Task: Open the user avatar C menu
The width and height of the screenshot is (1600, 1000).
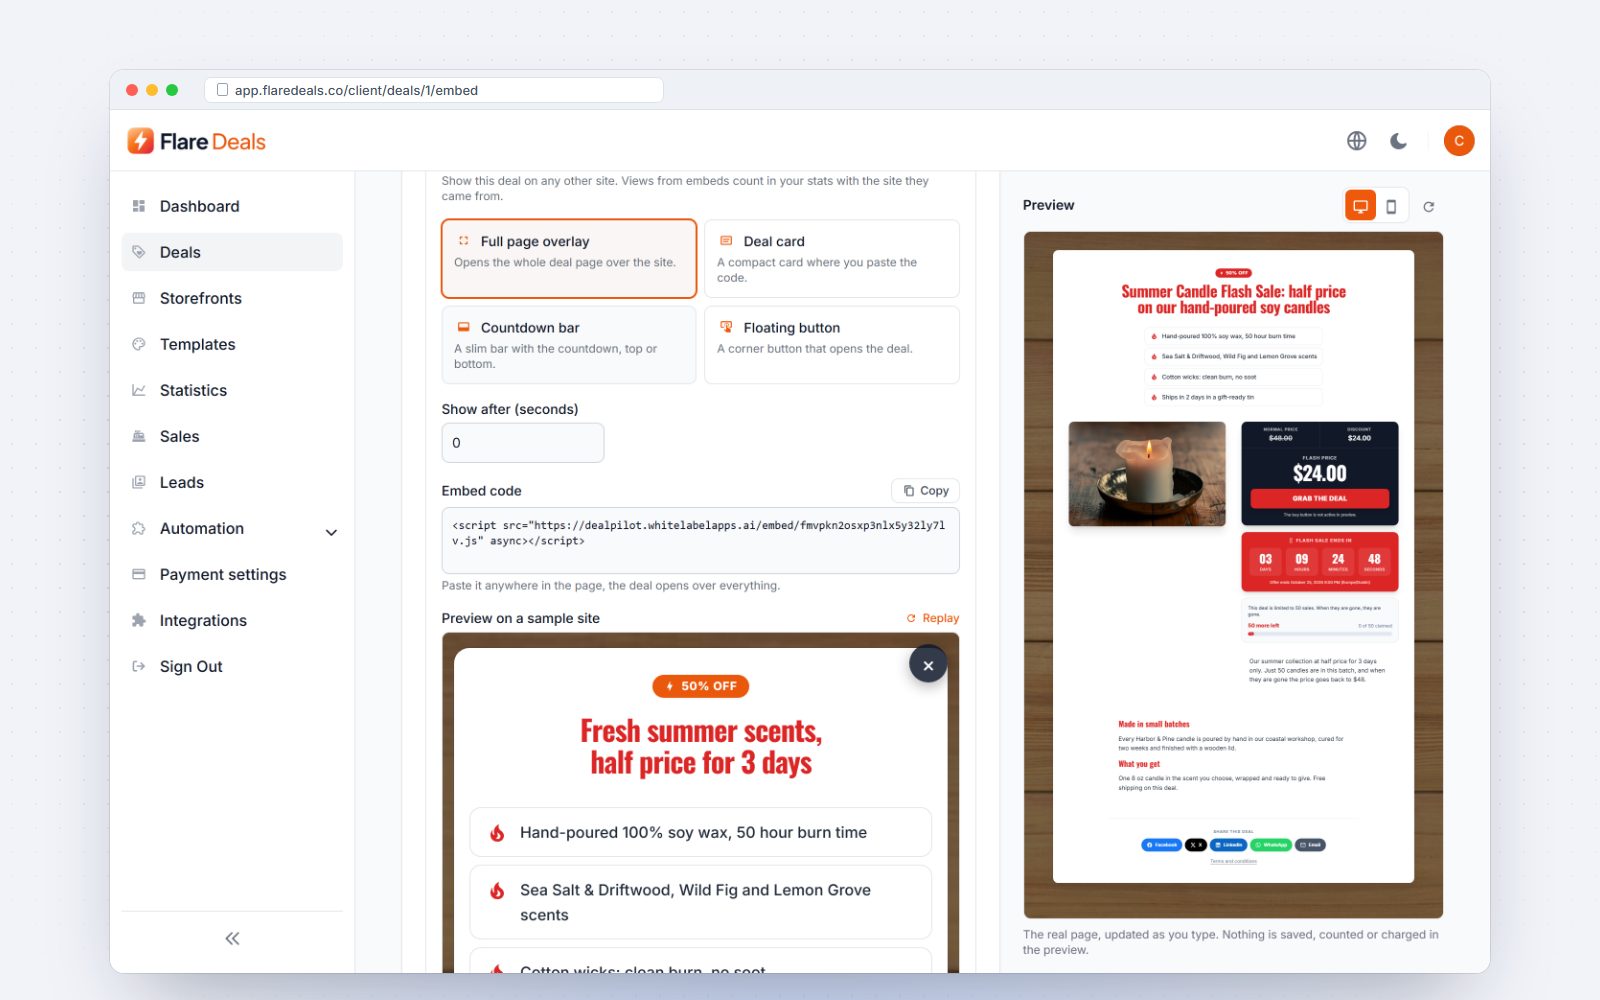Action: point(1459,141)
